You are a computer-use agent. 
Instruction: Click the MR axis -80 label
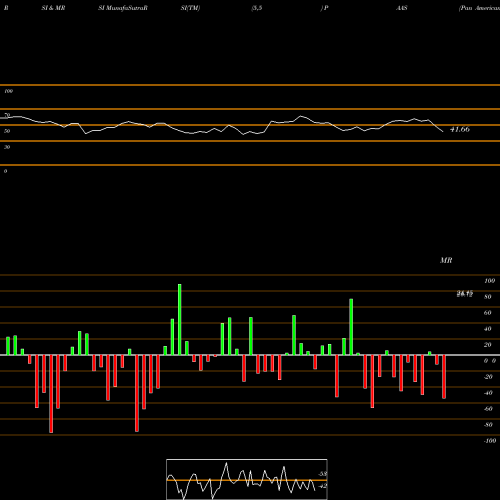(488, 425)
